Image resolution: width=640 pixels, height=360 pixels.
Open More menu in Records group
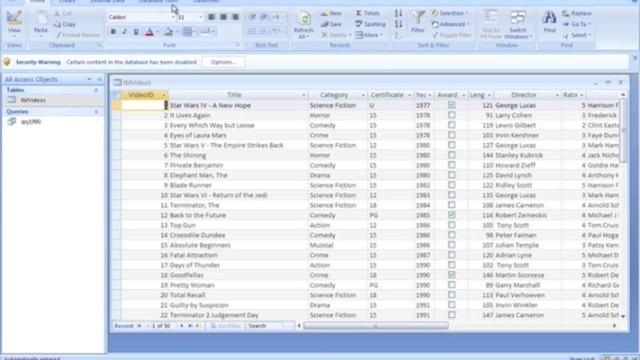point(369,36)
